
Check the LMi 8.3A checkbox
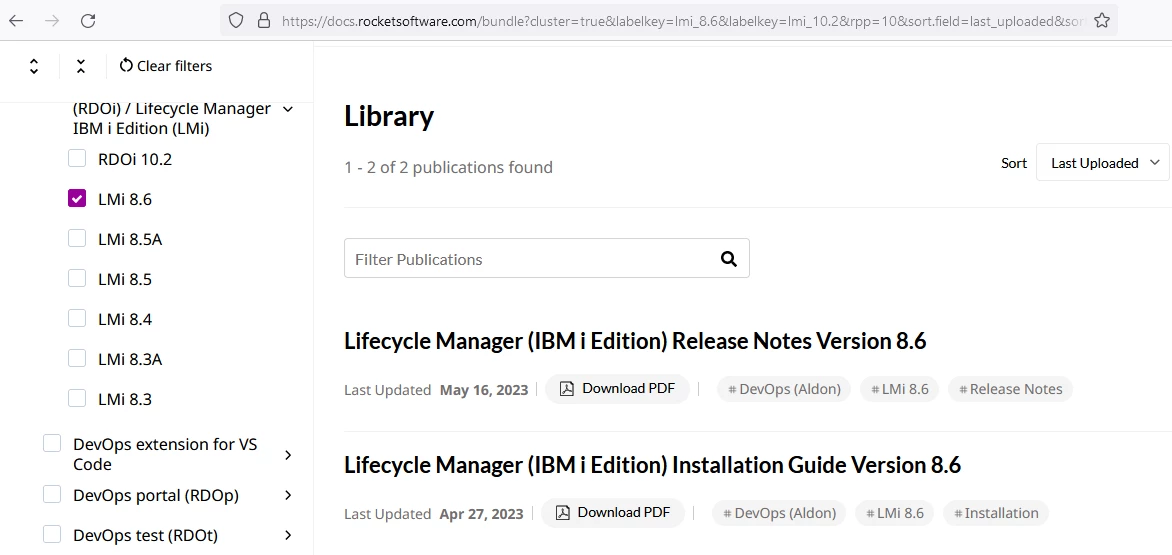coord(77,359)
